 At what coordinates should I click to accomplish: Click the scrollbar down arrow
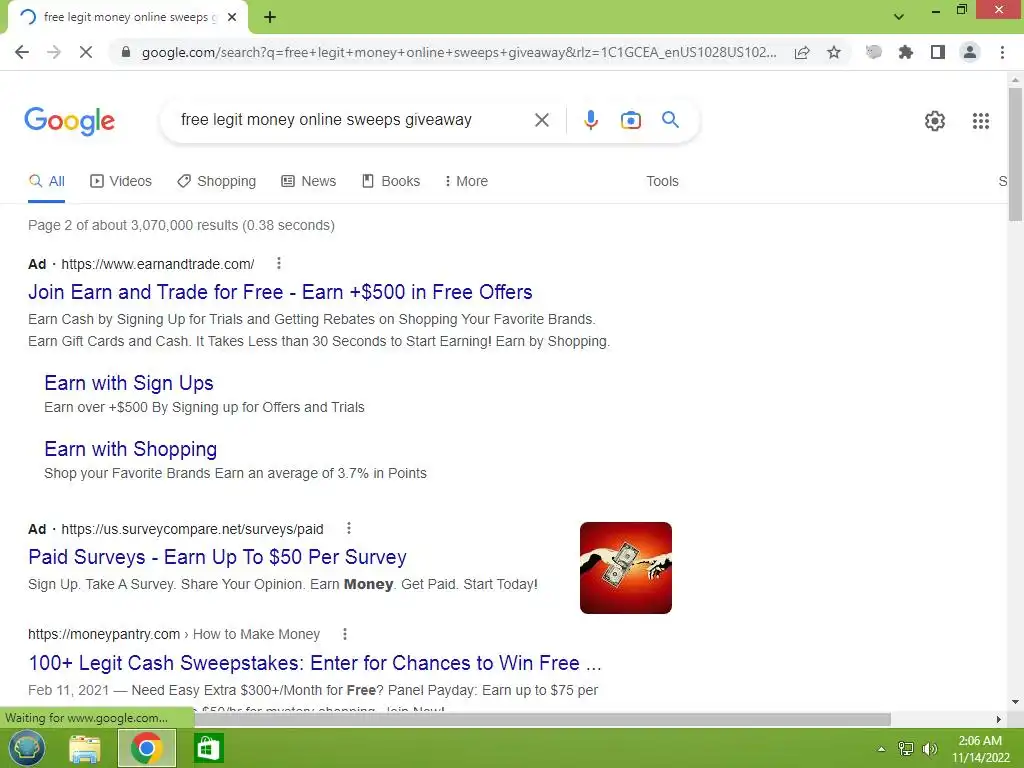[1015, 702]
